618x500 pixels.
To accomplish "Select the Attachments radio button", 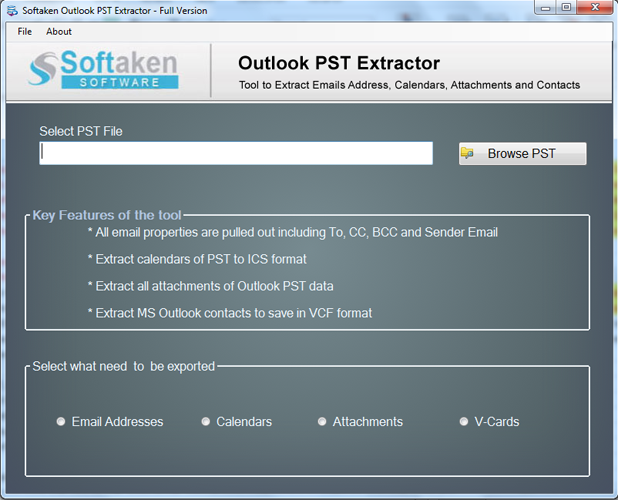I will 322,422.
